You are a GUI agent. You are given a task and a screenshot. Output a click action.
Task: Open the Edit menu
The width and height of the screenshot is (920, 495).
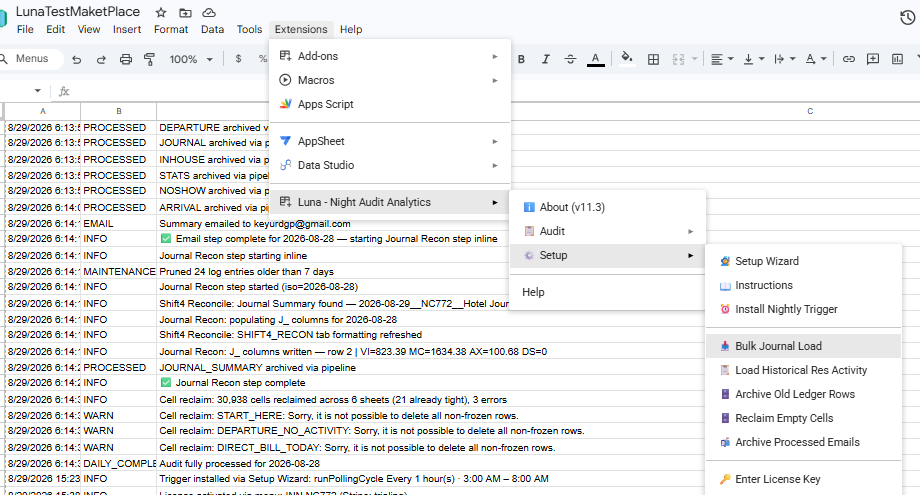(x=56, y=29)
